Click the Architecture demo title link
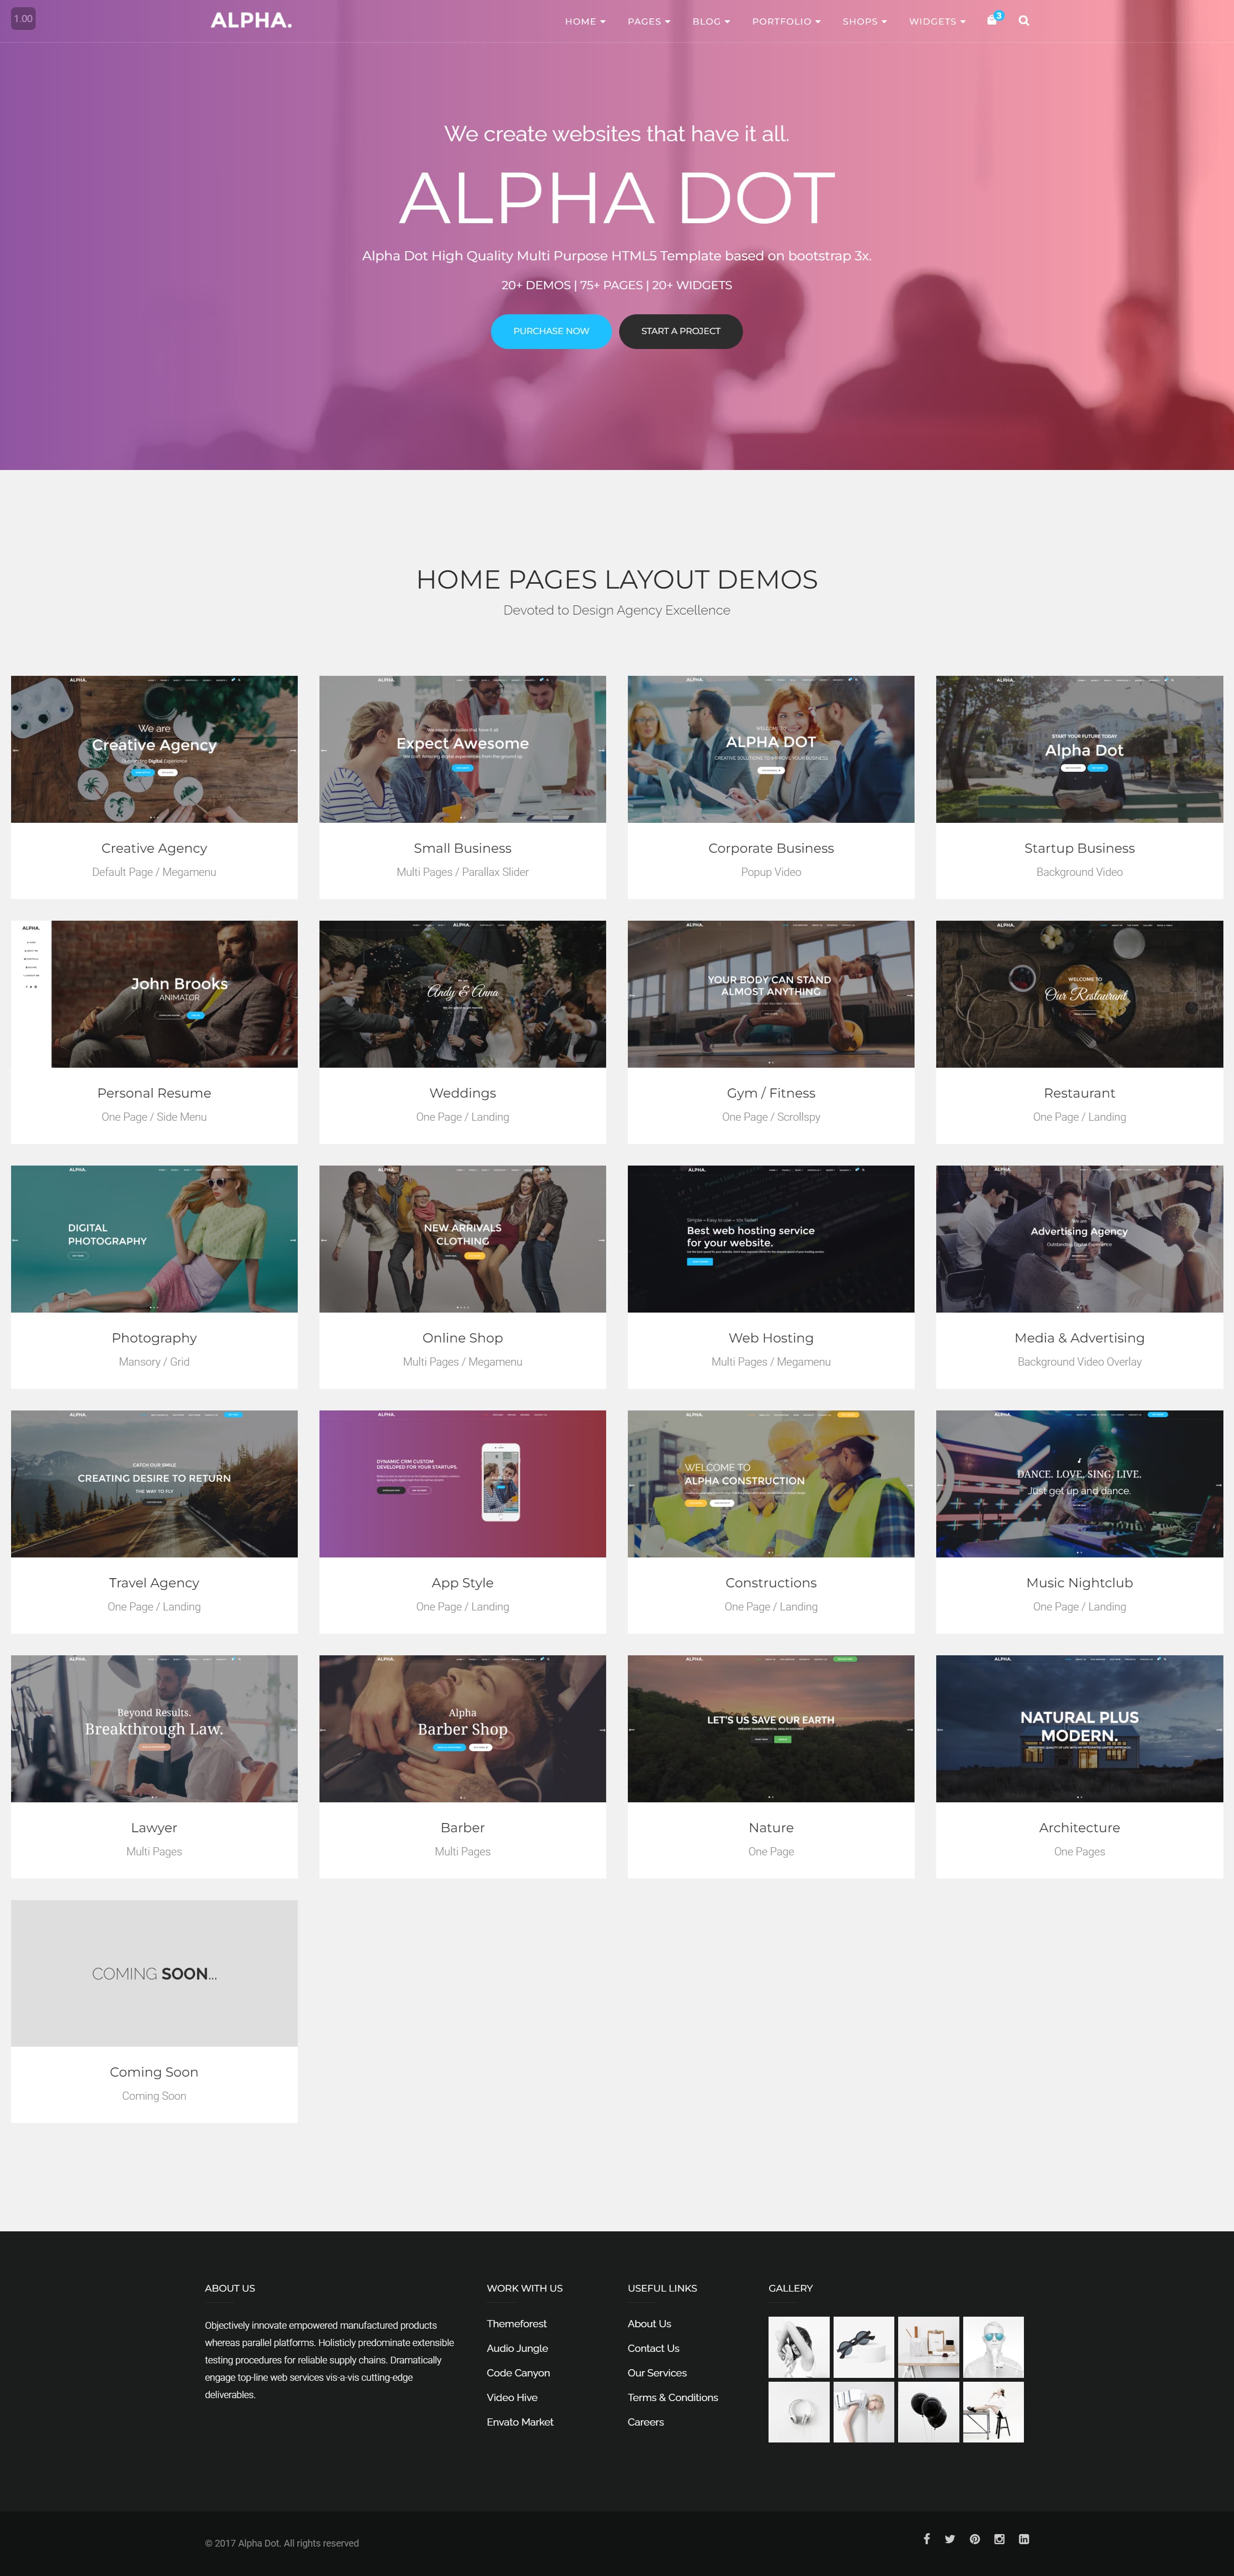Screen dimensions: 1234x2576 click(x=1079, y=1827)
